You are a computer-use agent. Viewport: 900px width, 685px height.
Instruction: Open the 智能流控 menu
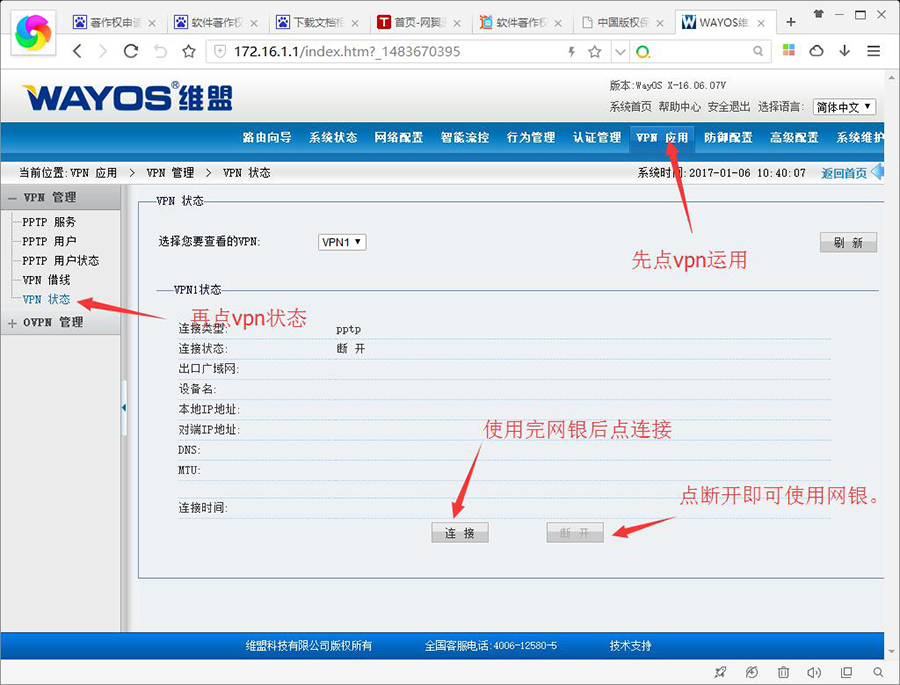coord(465,138)
